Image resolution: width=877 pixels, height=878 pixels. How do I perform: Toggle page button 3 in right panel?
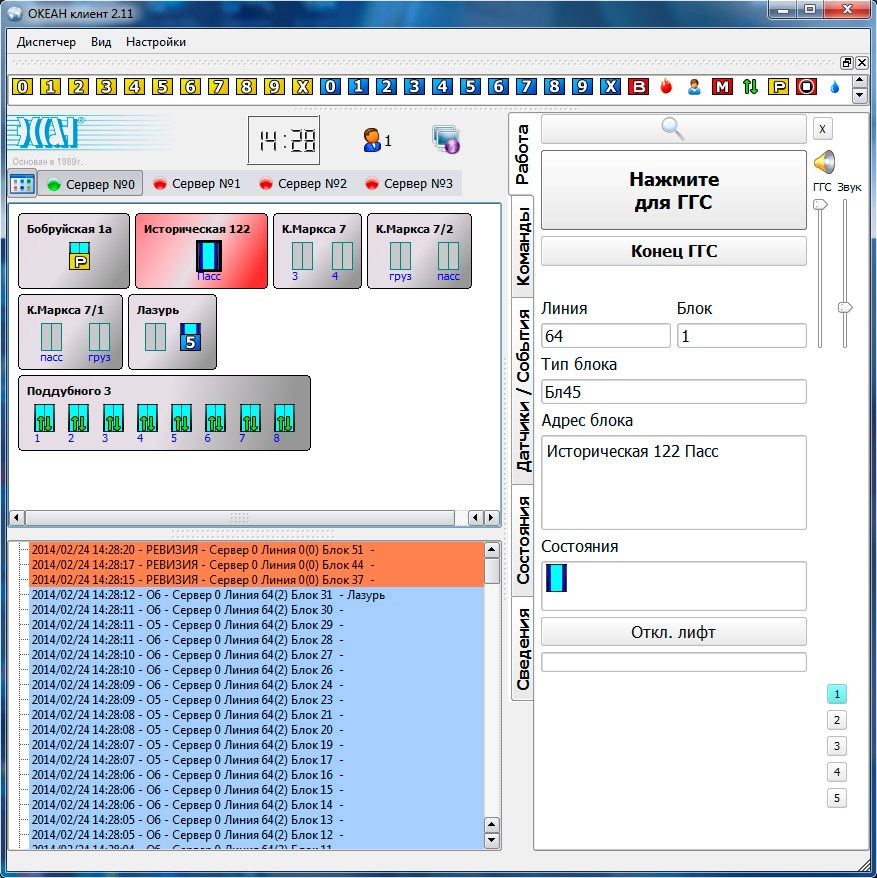[x=837, y=746]
